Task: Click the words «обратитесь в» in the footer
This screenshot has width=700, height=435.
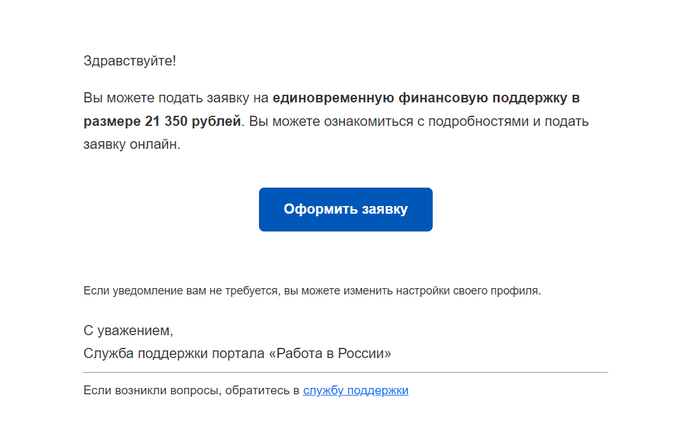Action: click(262, 391)
